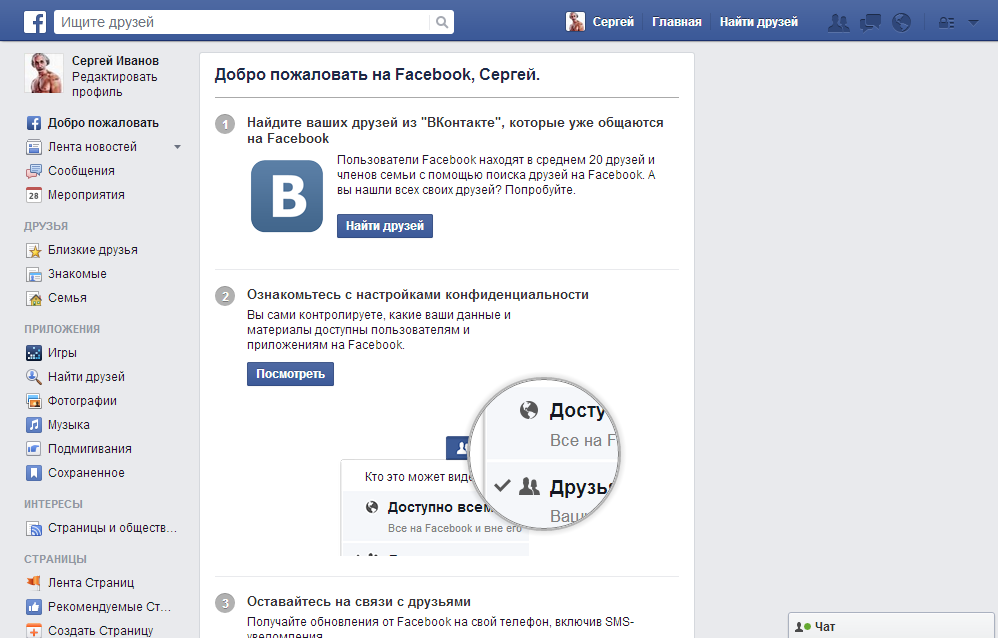The width and height of the screenshot is (998, 638).
Task: Focus the Ищите друзей search field
Action: point(242,22)
